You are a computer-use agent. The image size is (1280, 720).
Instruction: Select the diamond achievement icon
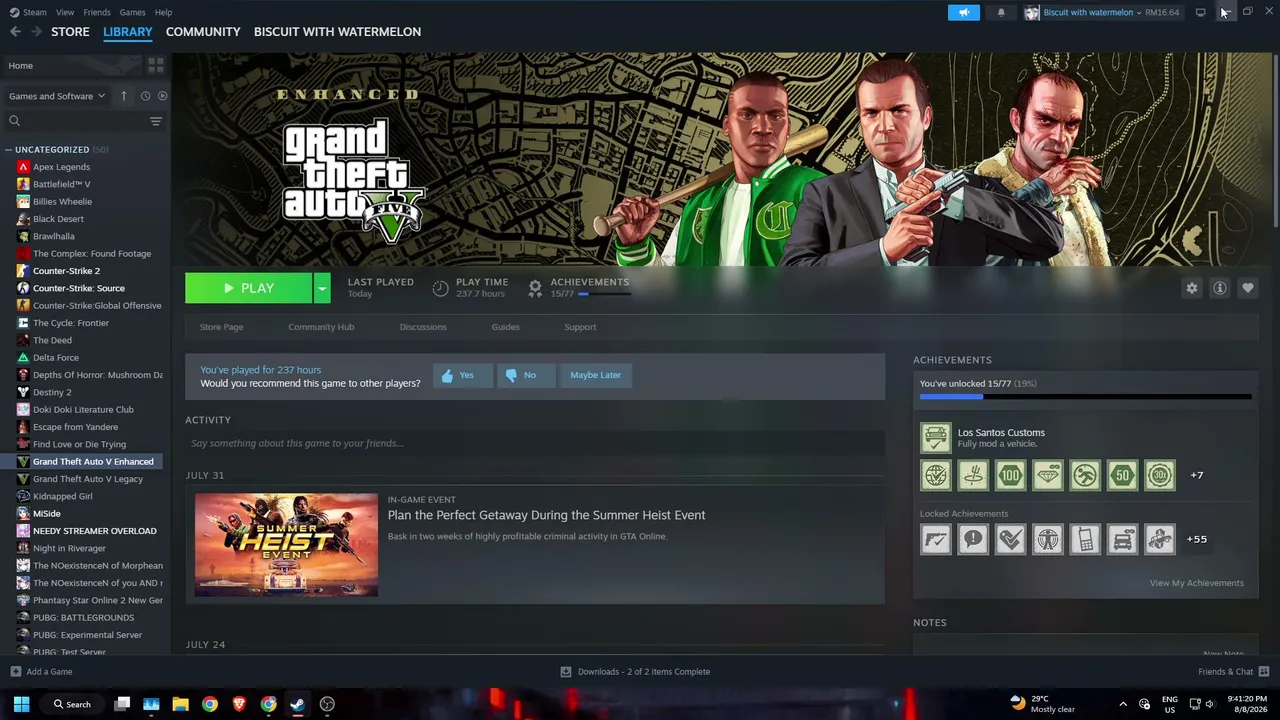coord(1048,475)
